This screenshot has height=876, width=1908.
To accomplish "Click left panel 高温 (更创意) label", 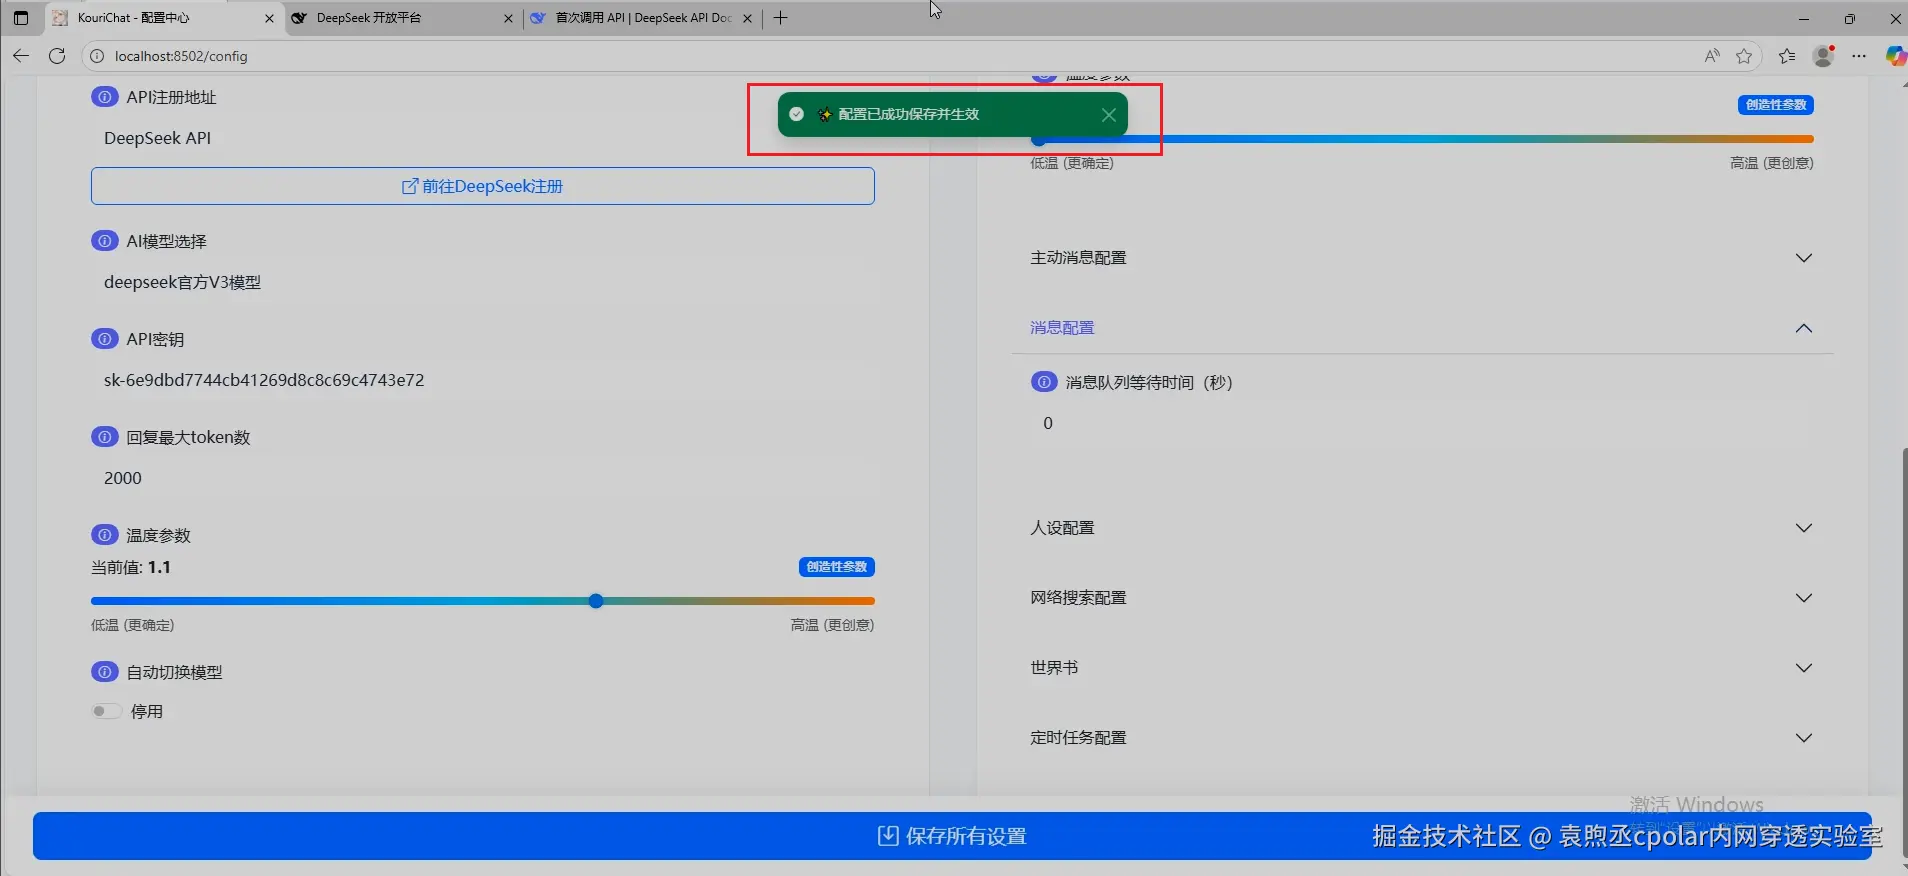I will click(x=832, y=625).
